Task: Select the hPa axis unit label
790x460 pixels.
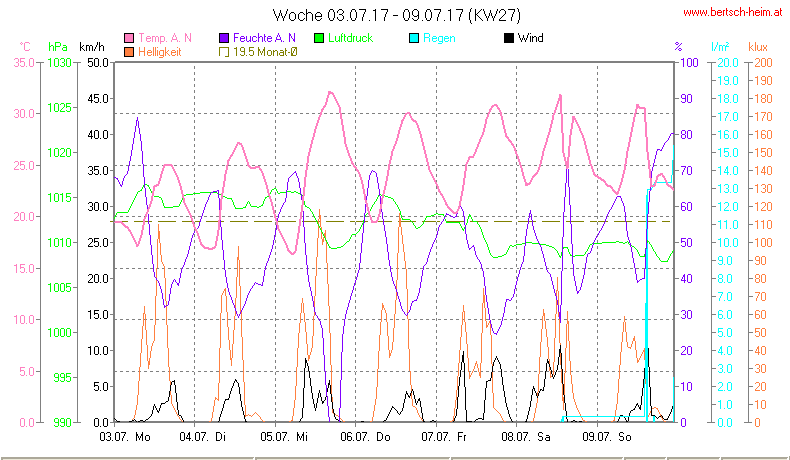Action: [x=57, y=47]
